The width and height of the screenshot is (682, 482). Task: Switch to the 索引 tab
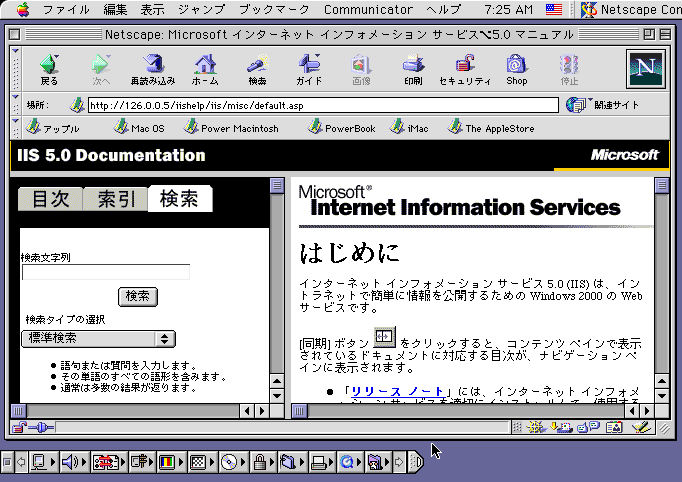click(116, 199)
